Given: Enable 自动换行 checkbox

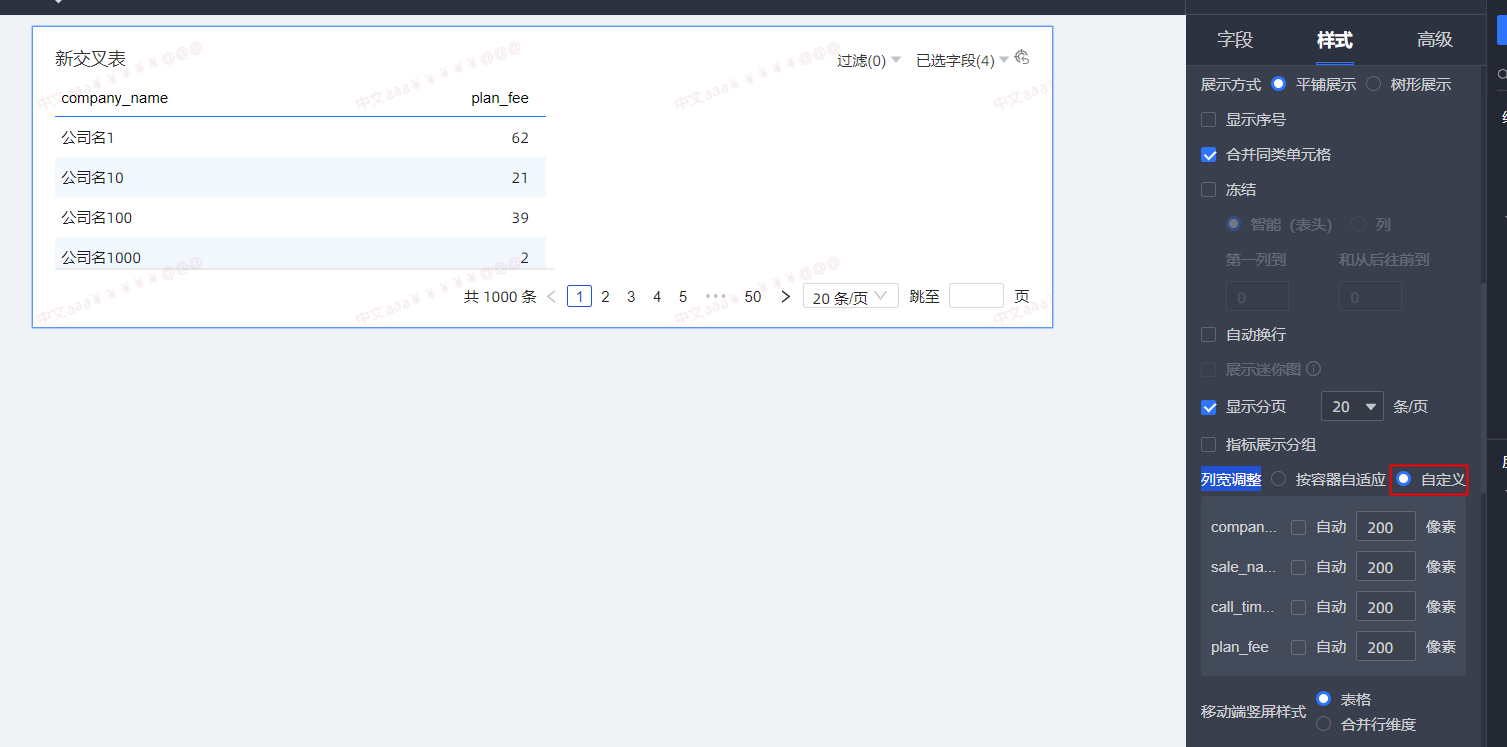Looking at the screenshot, I should [x=1209, y=335].
